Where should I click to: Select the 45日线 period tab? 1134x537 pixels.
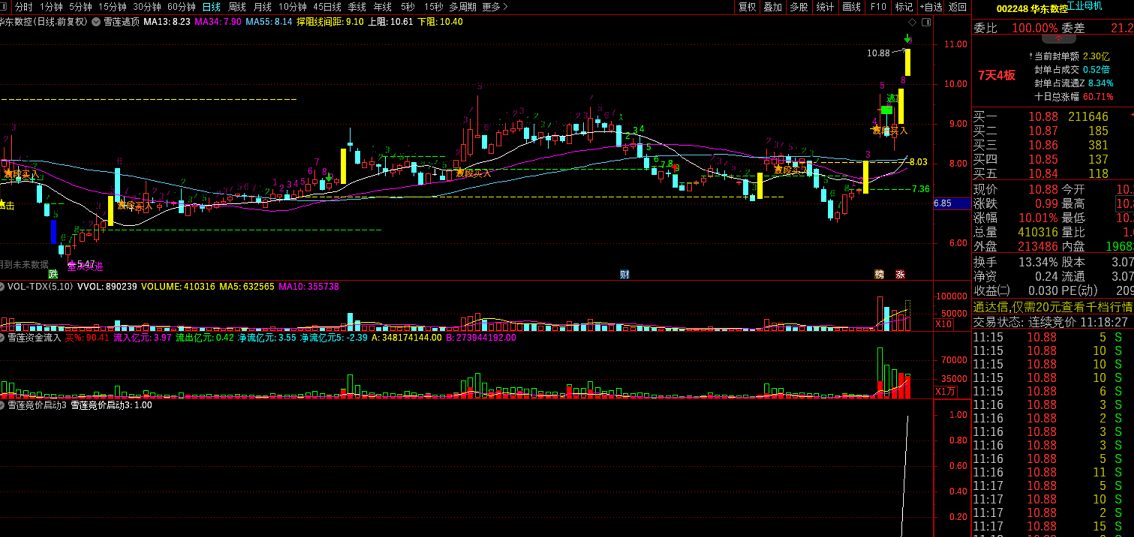pos(327,7)
